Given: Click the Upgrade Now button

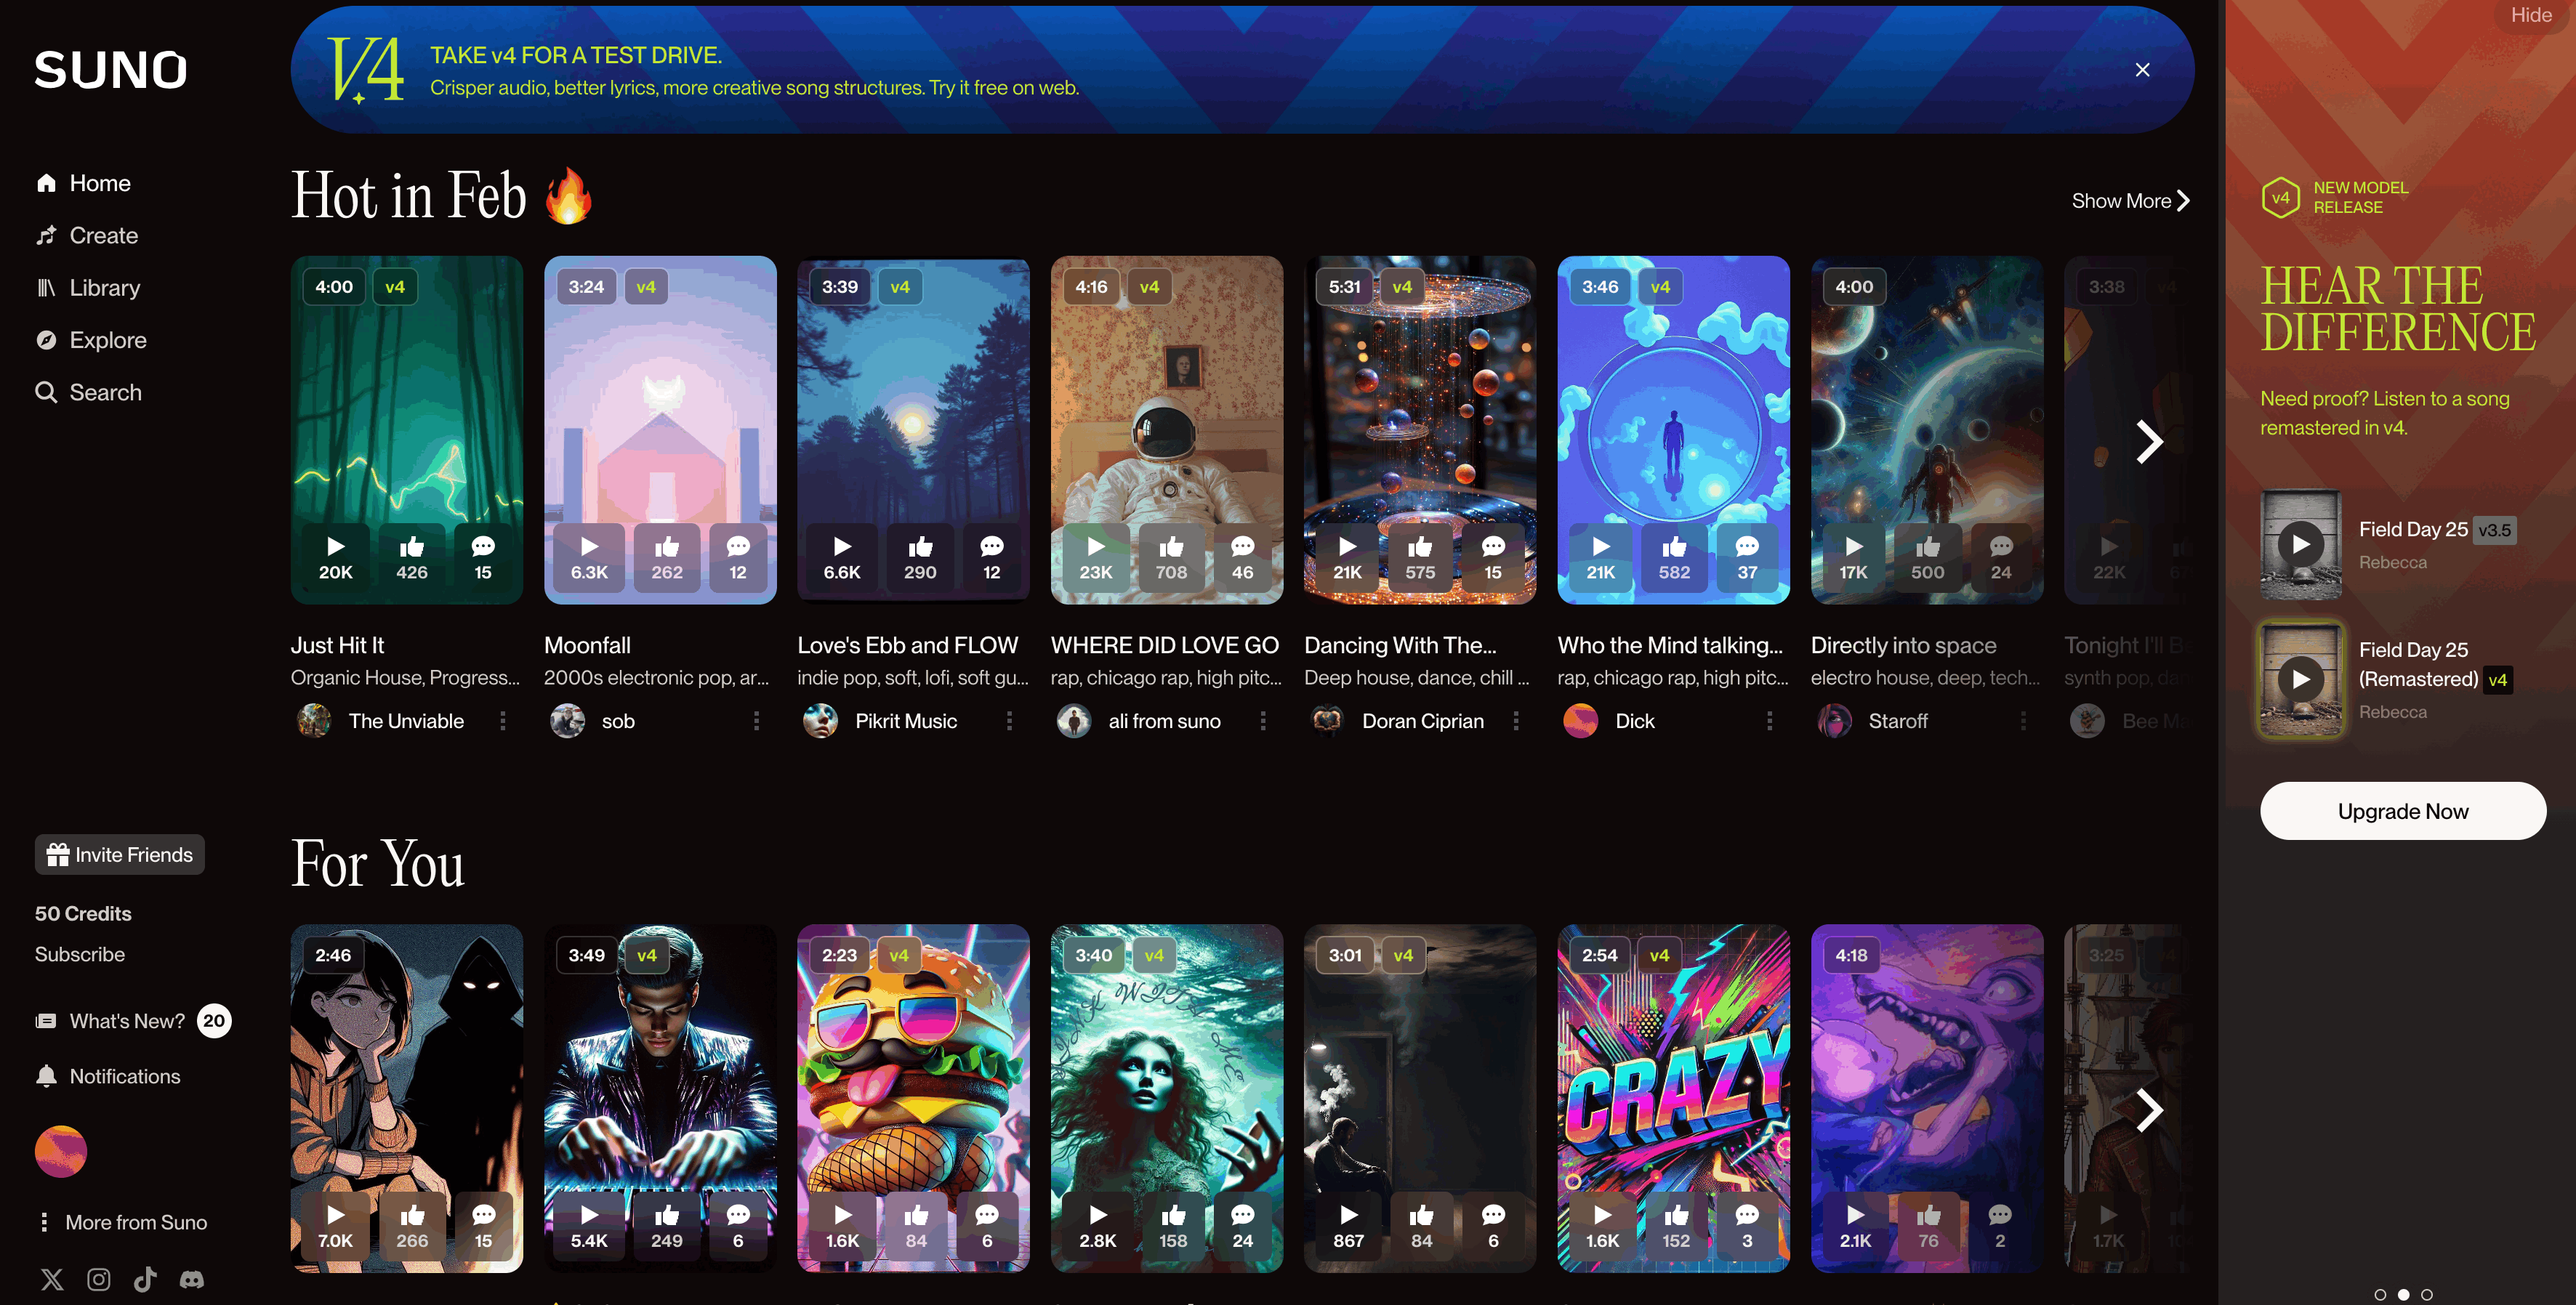Looking at the screenshot, I should [2402, 811].
